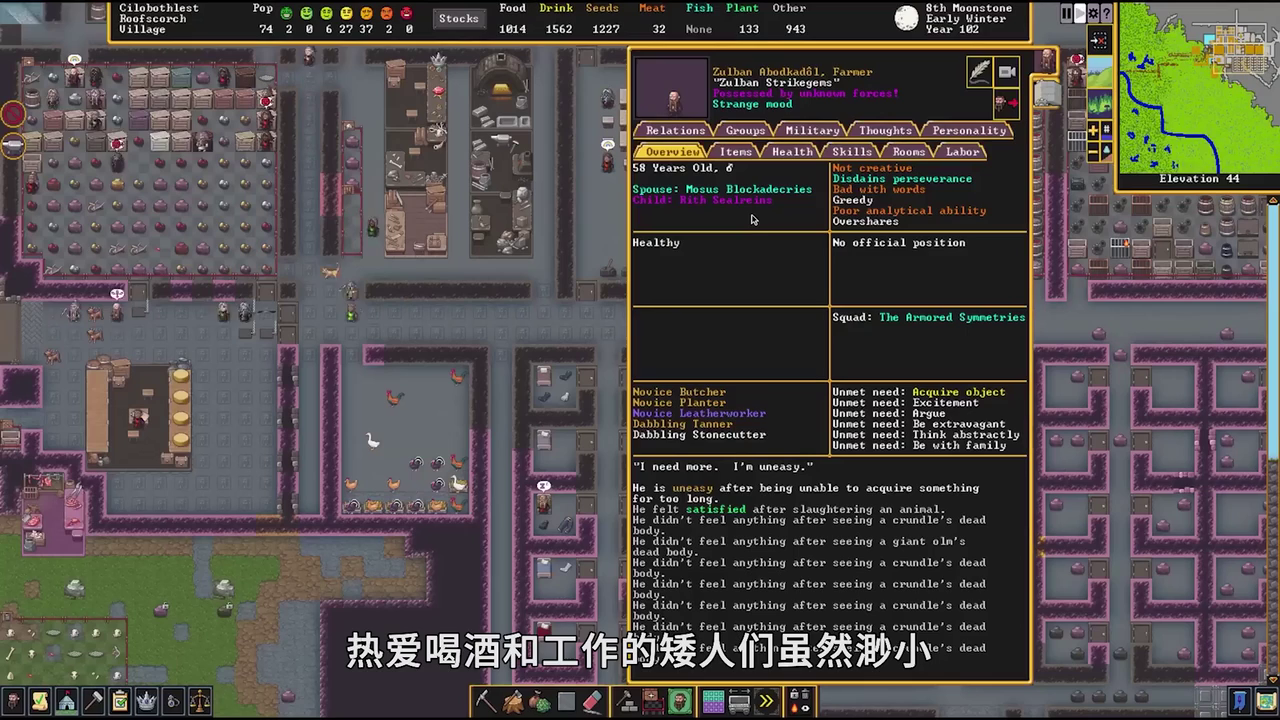Switch to the Personality tab
The height and width of the screenshot is (720, 1280).
pos(969,130)
